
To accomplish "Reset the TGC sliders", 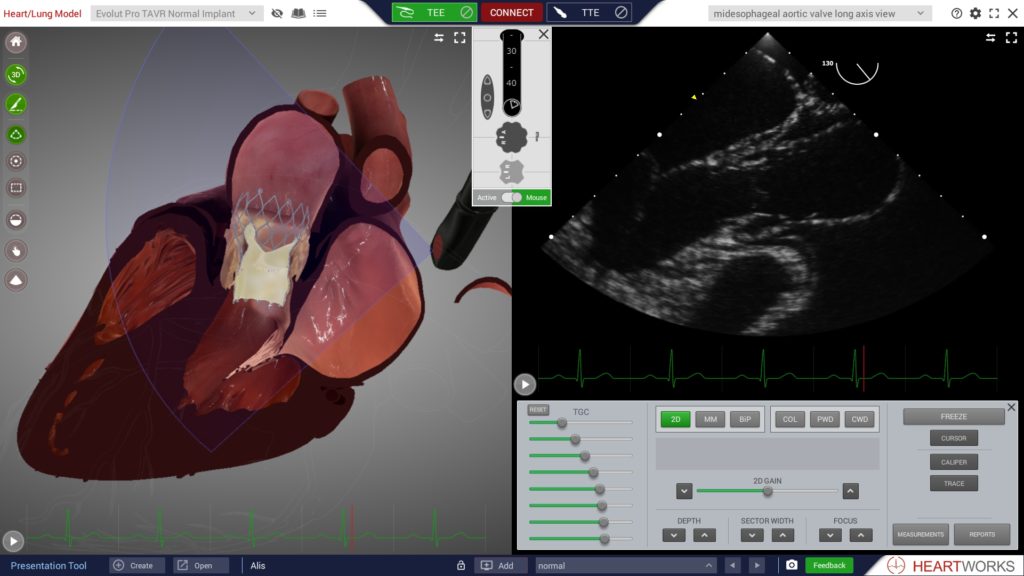I will (538, 410).
